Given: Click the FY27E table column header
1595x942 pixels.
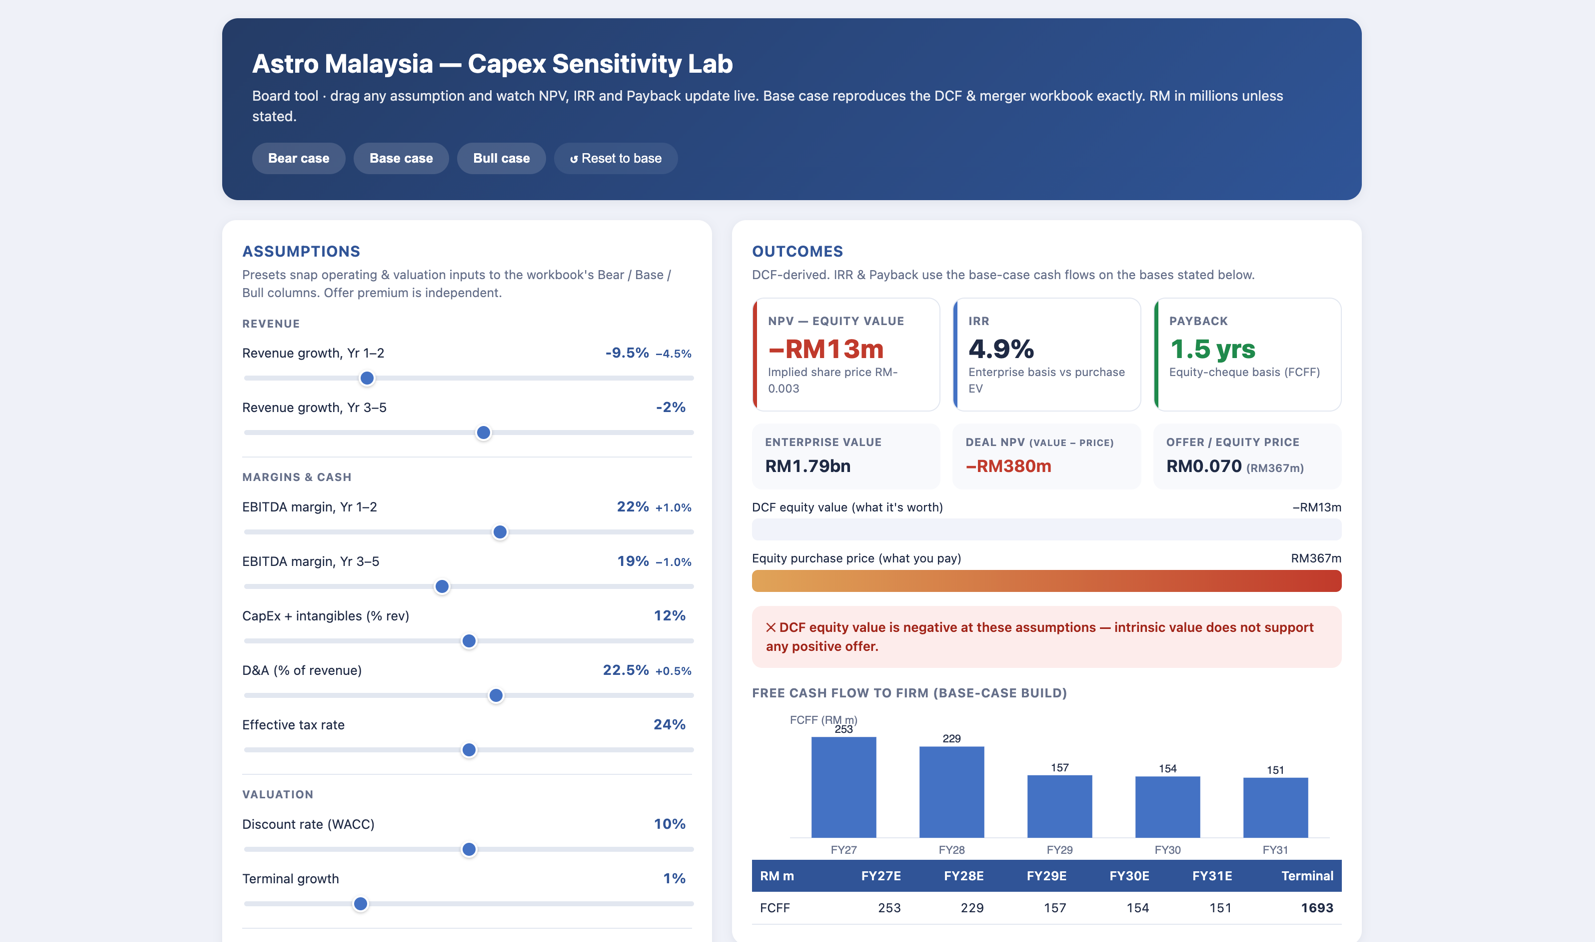Looking at the screenshot, I should point(881,876).
